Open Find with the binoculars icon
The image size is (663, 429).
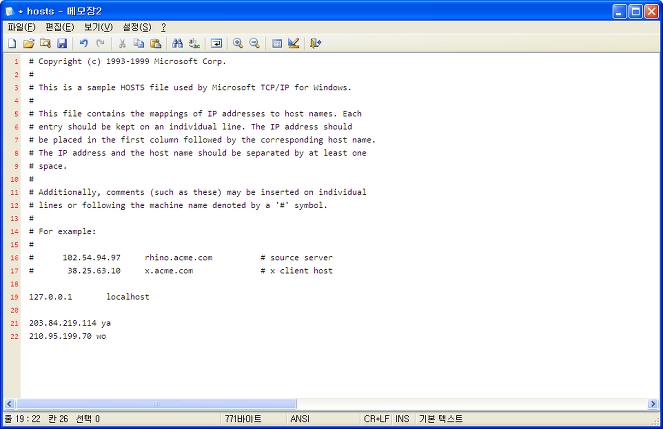(178, 43)
